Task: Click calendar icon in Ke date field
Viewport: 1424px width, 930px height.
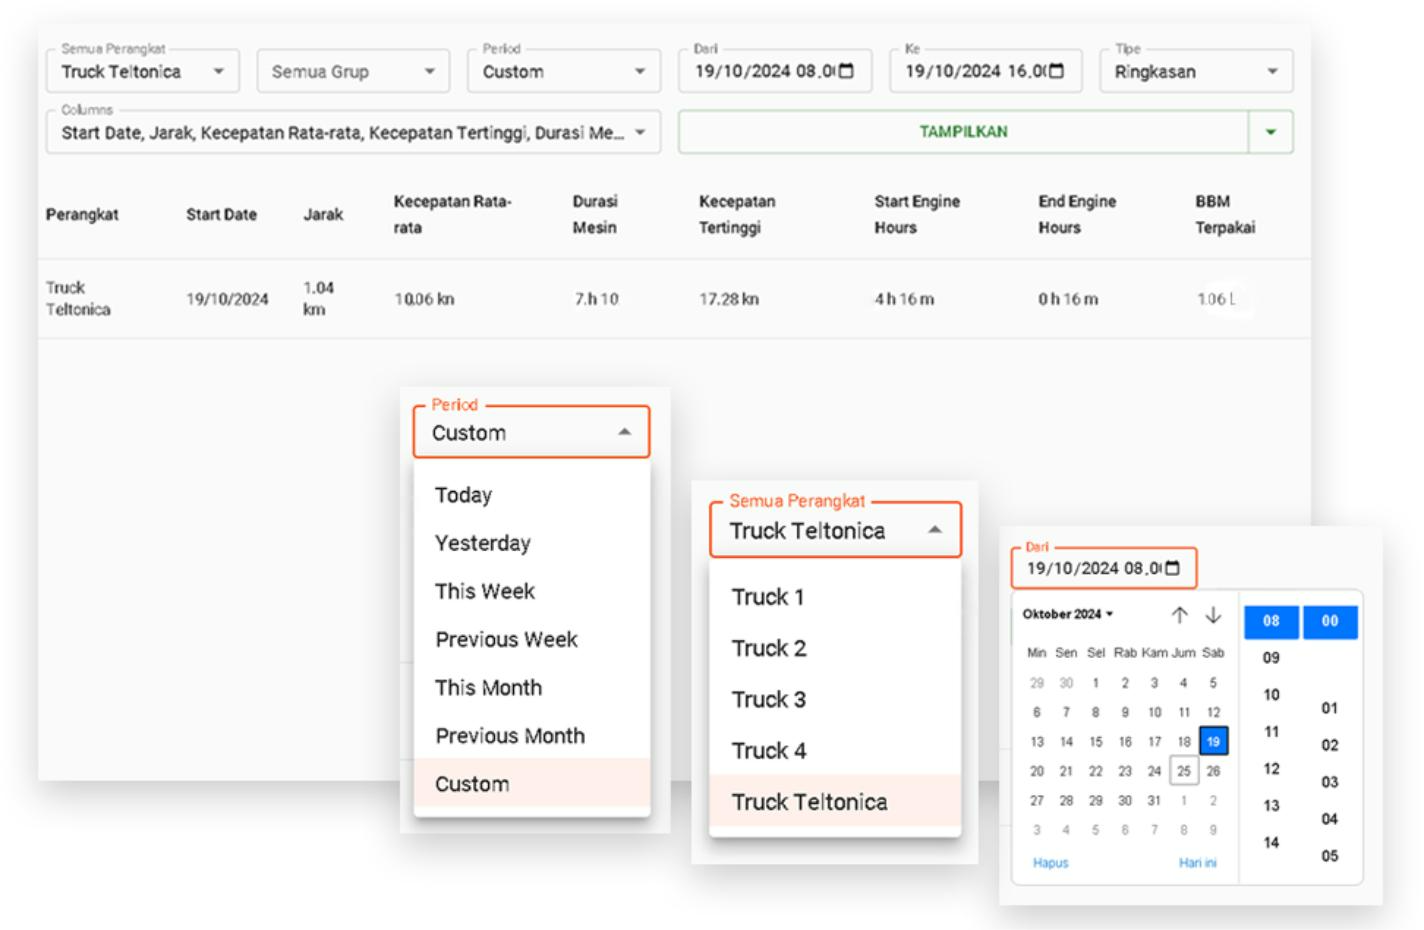Action: tap(1056, 71)
